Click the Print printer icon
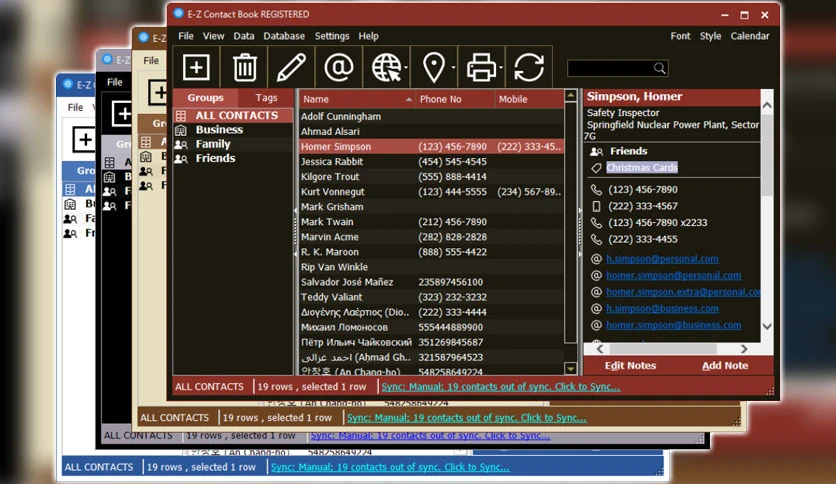The width and height of the screenshot is (836, 484). tap(481, 67)
